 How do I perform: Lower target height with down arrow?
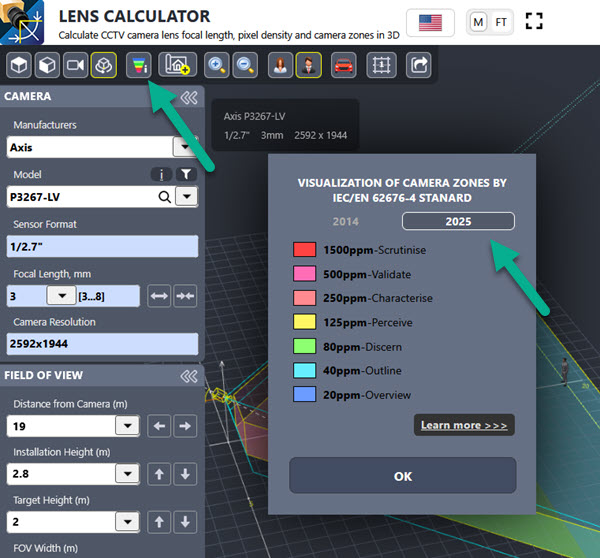coord(185,522)
